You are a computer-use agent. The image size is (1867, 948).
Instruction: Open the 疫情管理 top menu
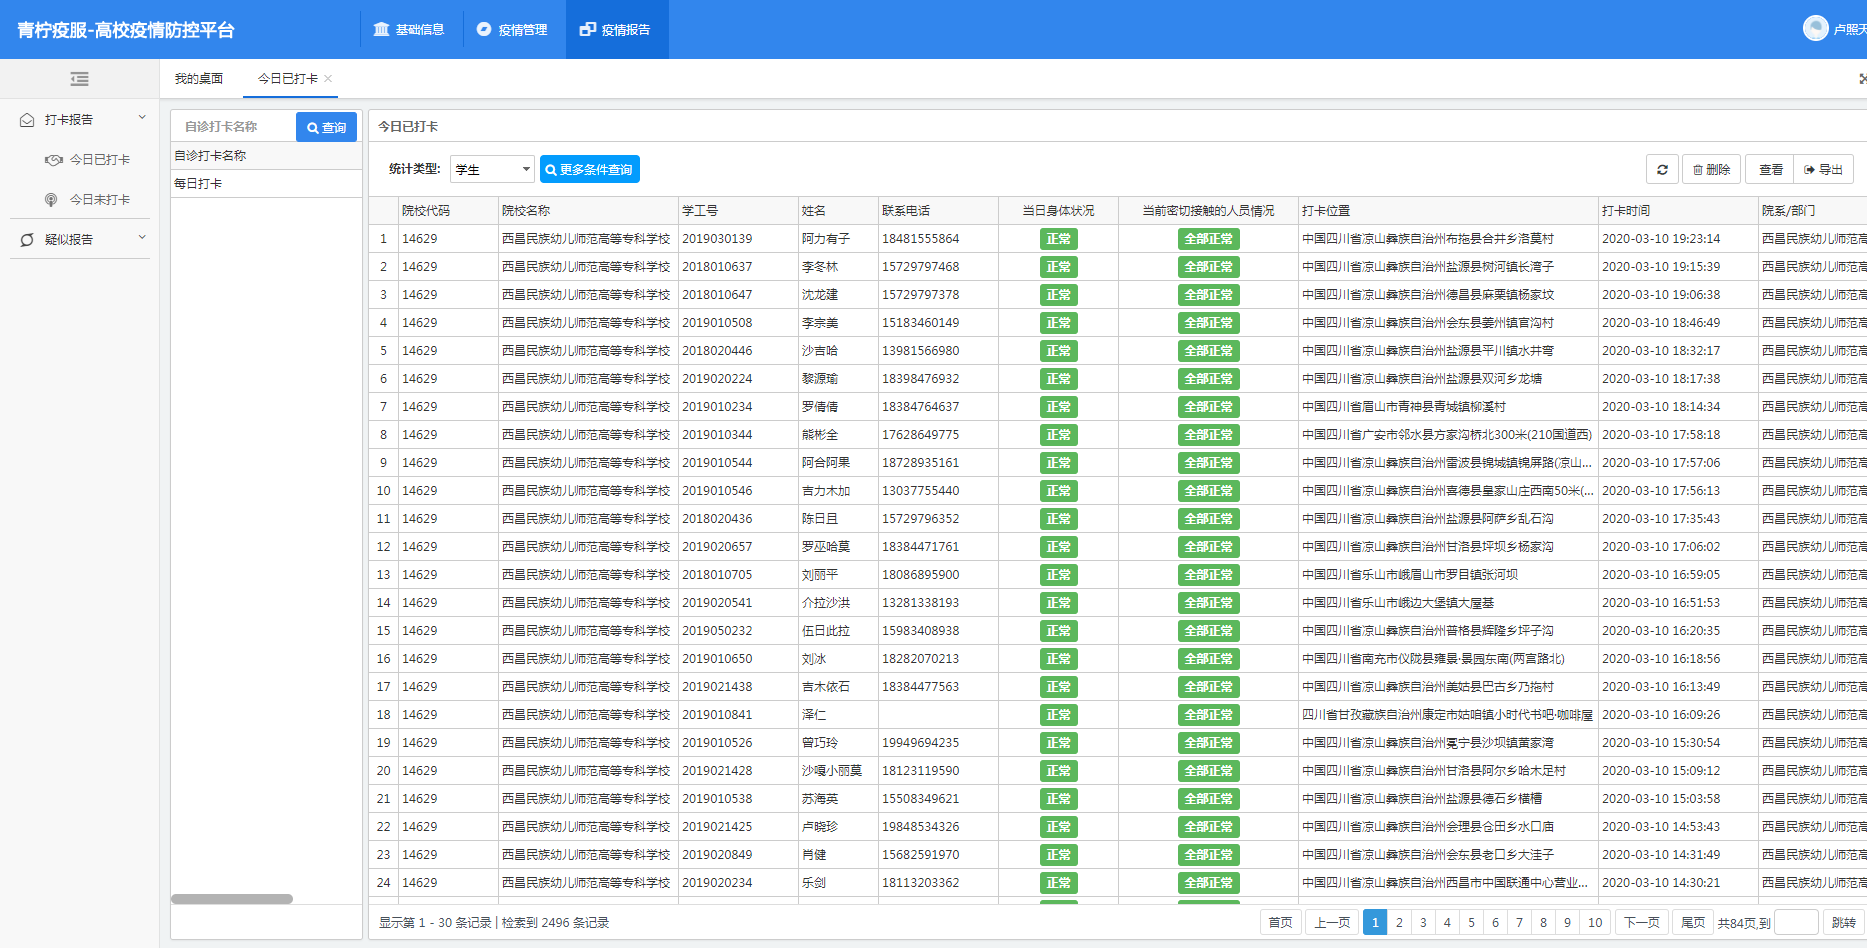click(512, 30)
